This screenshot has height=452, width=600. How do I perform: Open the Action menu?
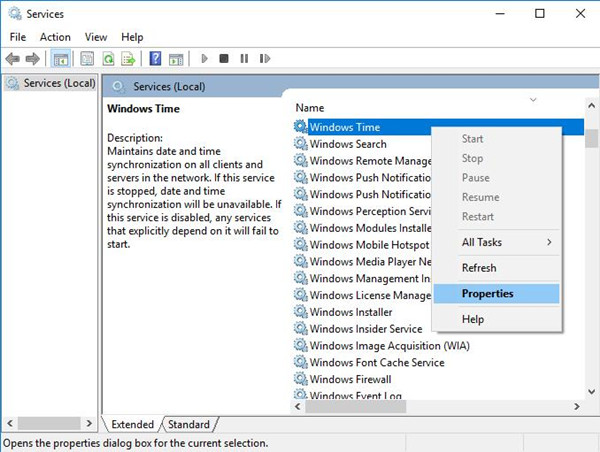55,37
